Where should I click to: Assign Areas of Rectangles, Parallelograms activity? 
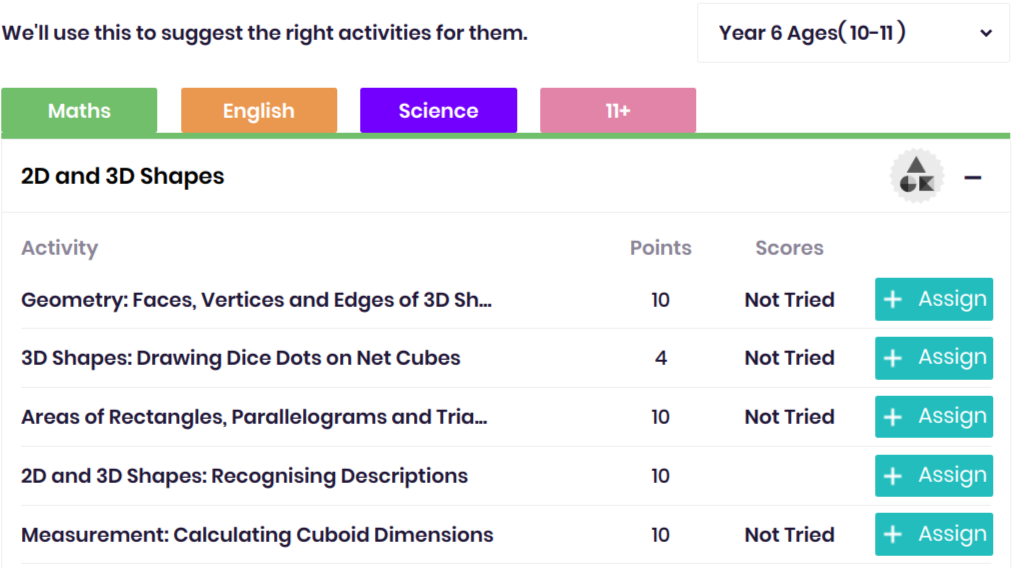(x=934, y=417)
